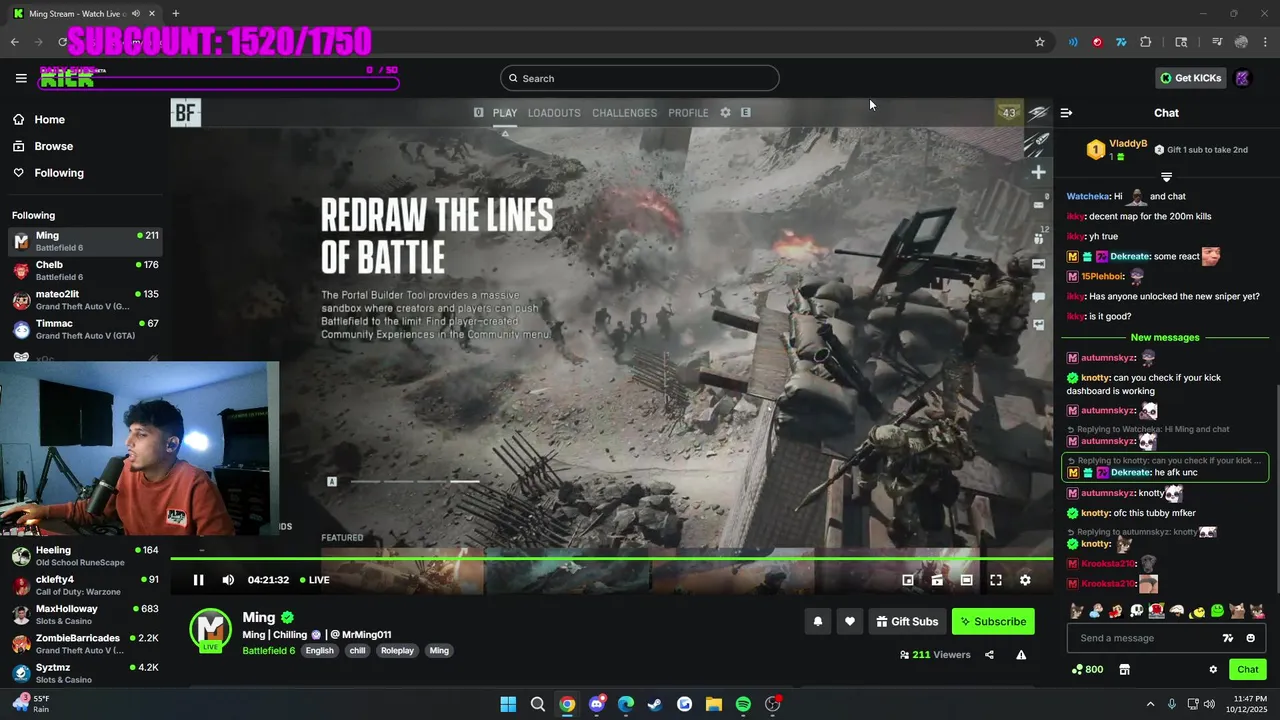1280x720 pixels.
Task: View 800 channel points balance
Action: [x=1087, y=670]
